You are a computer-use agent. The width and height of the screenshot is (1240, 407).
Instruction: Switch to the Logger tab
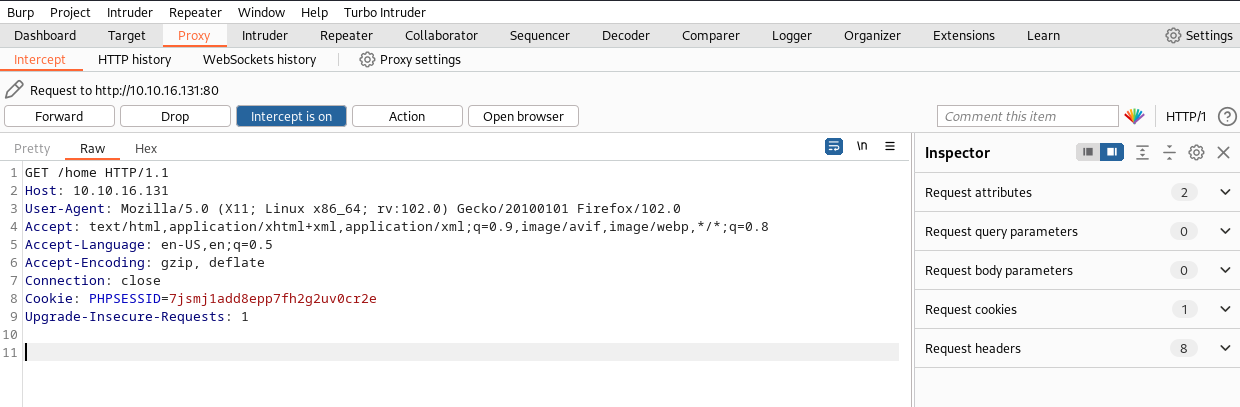click(792, 35)
